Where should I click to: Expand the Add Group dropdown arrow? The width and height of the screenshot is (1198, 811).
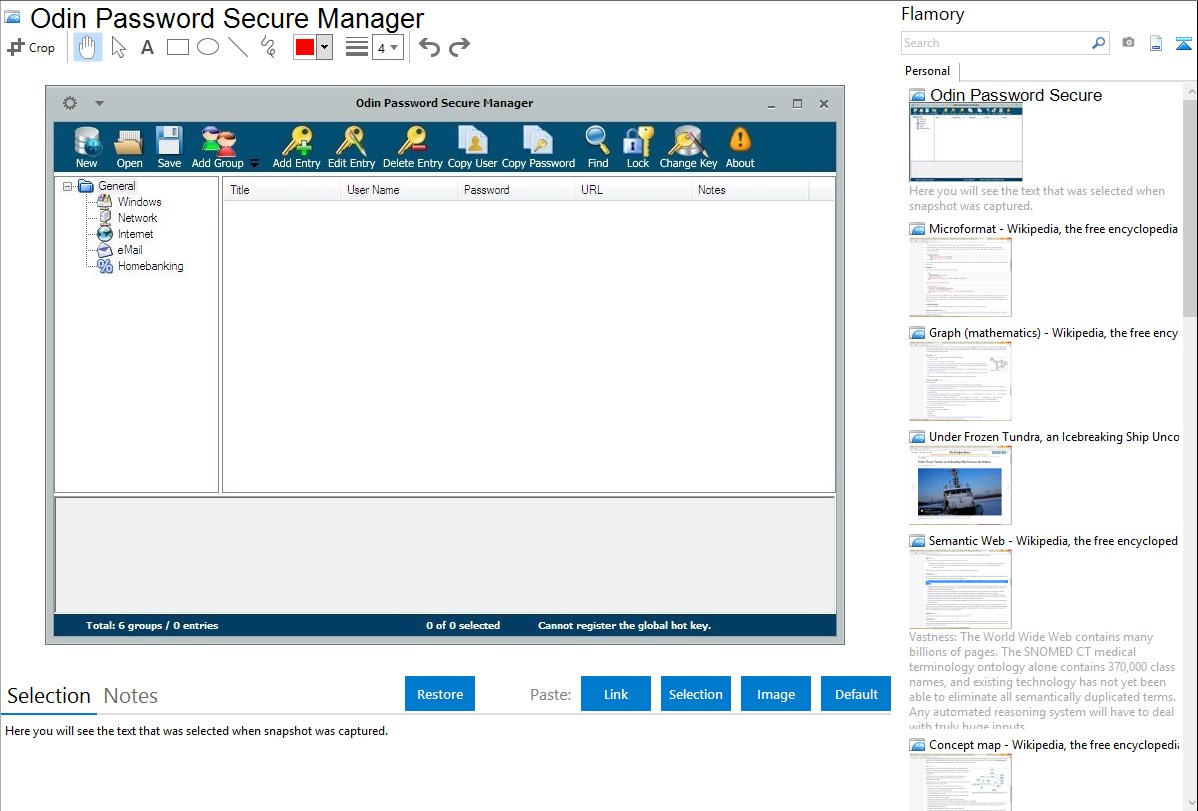254,163
